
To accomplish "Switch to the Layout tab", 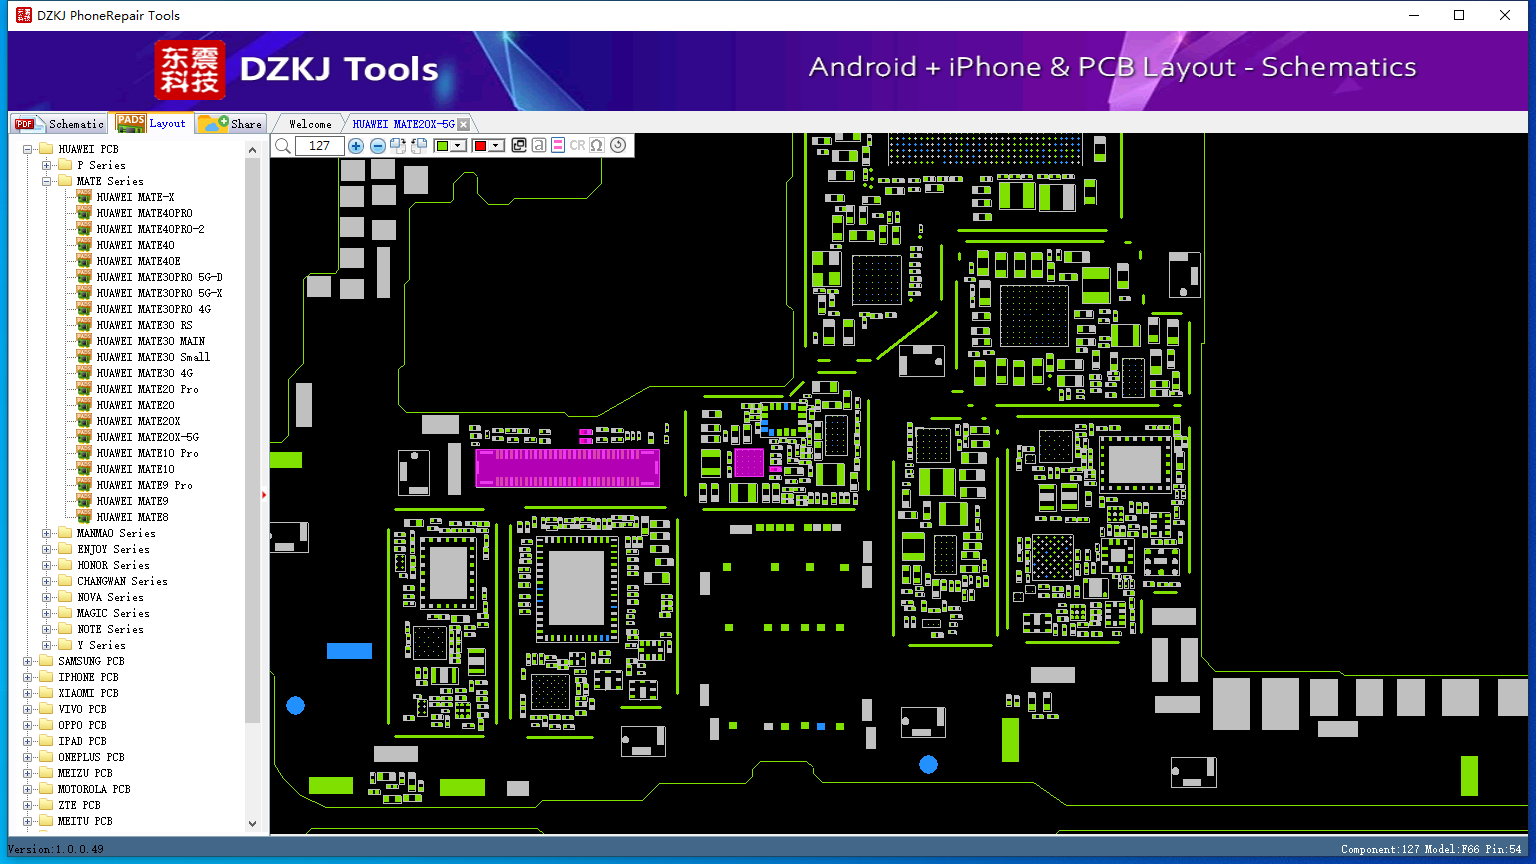I will pos(152,123).
